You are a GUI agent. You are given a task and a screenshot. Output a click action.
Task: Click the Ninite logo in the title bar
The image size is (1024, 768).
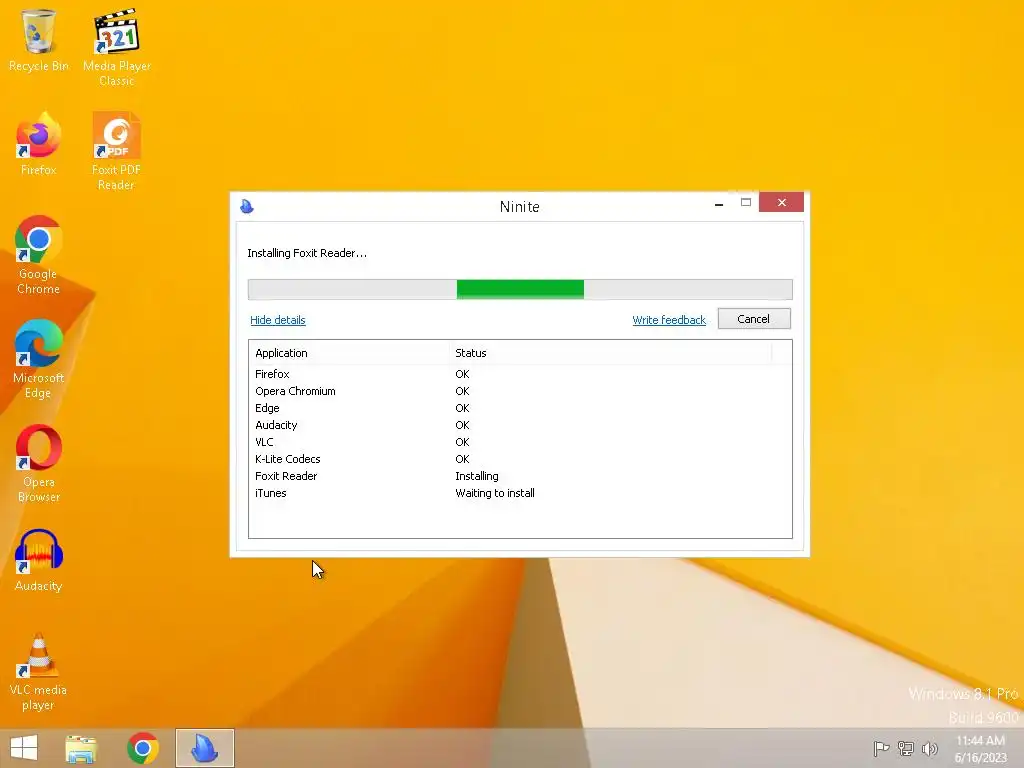pos(247,206)
